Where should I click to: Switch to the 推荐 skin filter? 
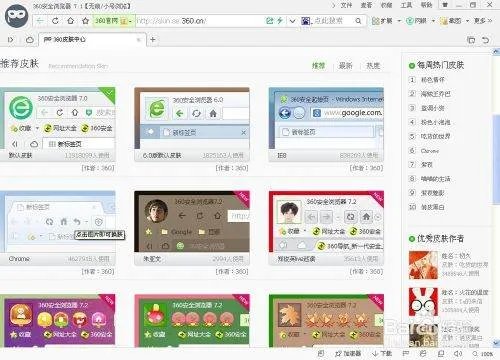coord(318,66)
